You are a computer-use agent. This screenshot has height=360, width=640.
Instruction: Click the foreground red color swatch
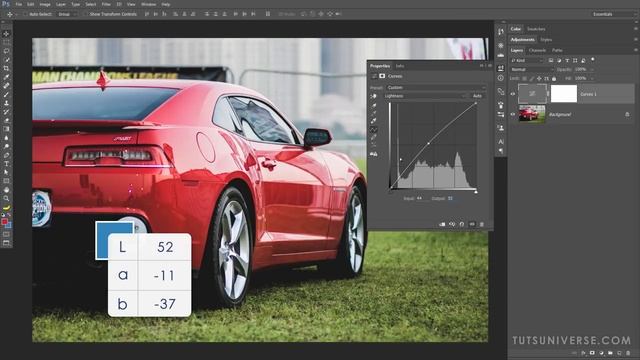(4, 222)
